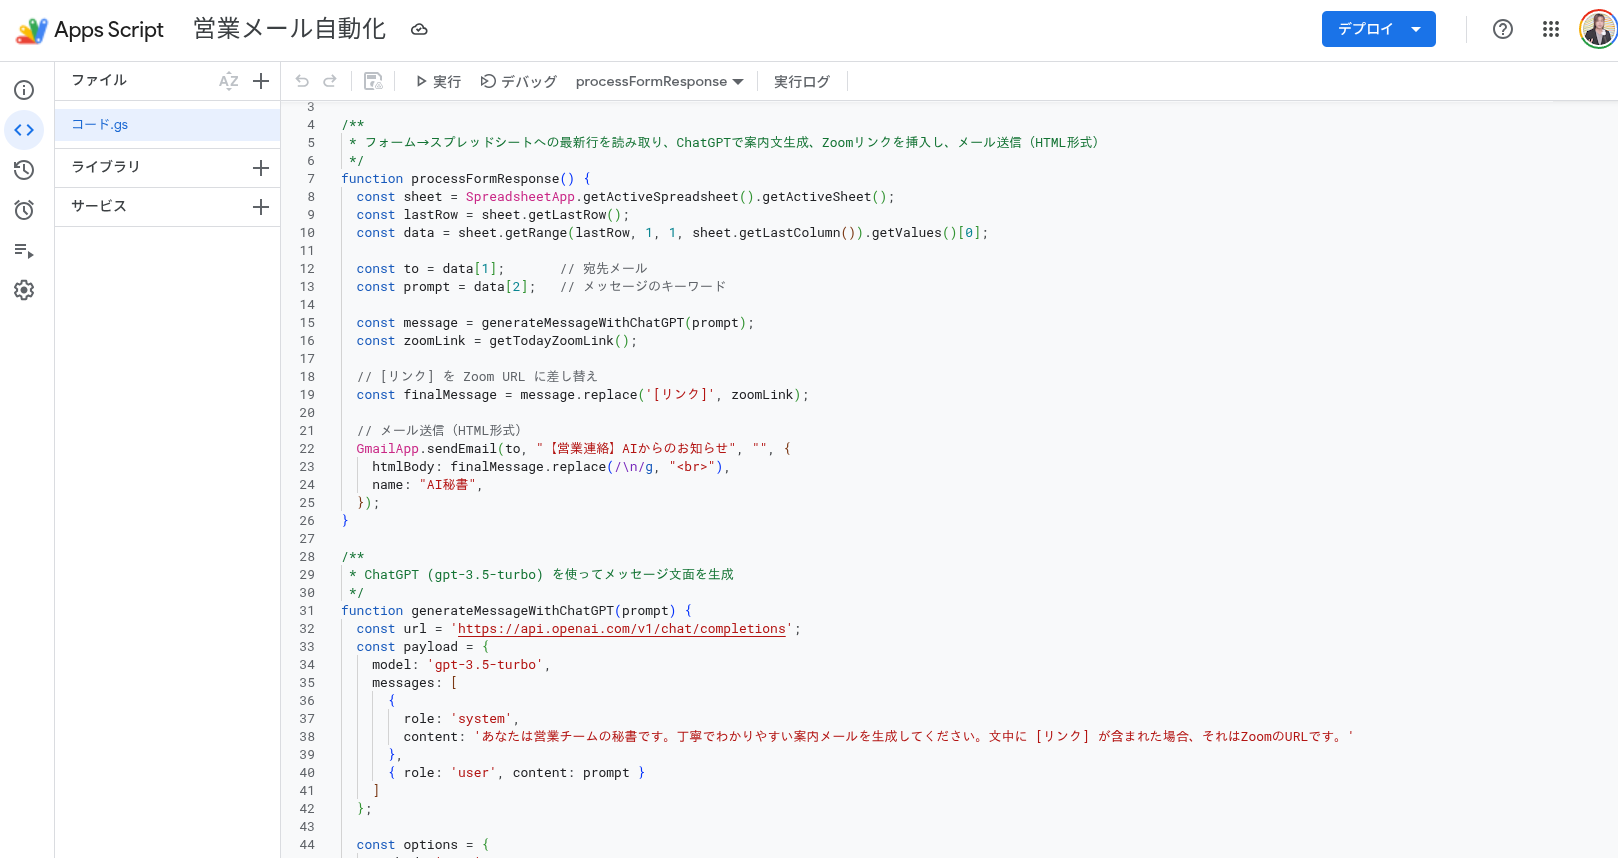The width and height of the screenshot is (1618, 858).
Task: Click the Apps Script logo
Action: [x=31, y=30]
